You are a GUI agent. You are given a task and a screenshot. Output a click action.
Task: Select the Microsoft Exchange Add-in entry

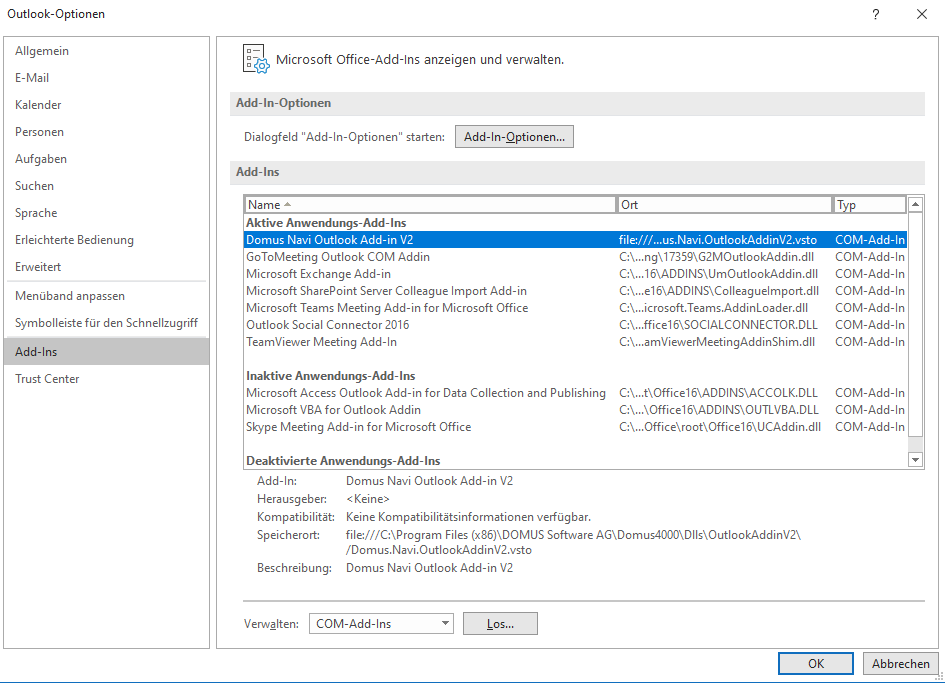576,274
